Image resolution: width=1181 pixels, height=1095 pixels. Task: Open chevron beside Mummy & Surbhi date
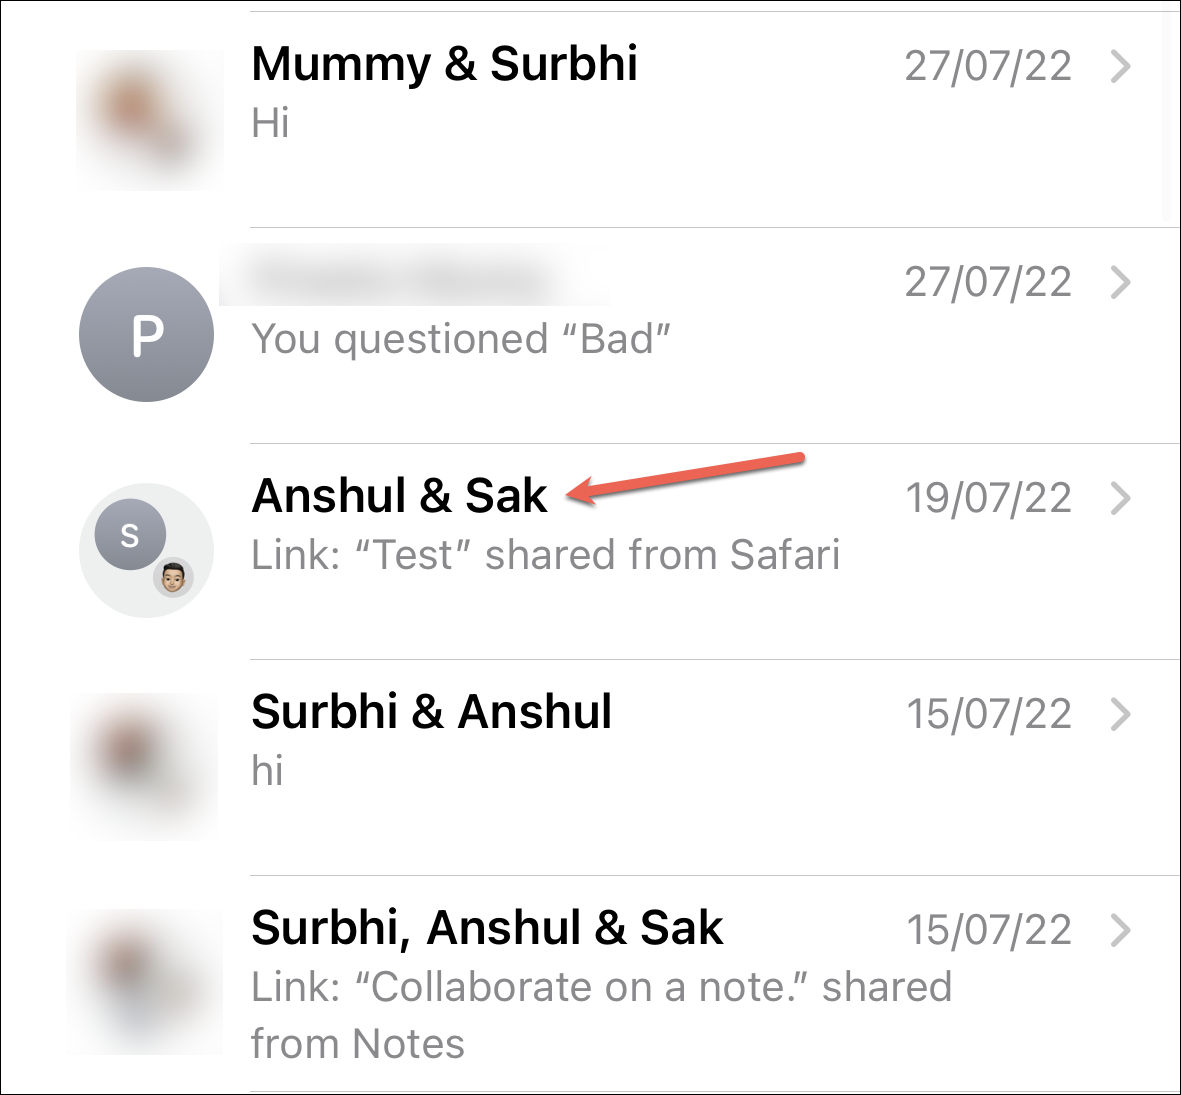pos(1121,66)
